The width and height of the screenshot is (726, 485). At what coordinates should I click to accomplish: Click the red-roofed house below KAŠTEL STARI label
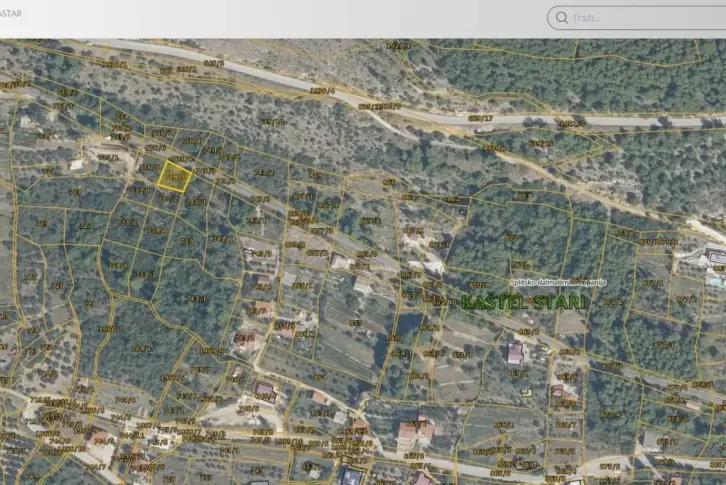pos(515,353)
